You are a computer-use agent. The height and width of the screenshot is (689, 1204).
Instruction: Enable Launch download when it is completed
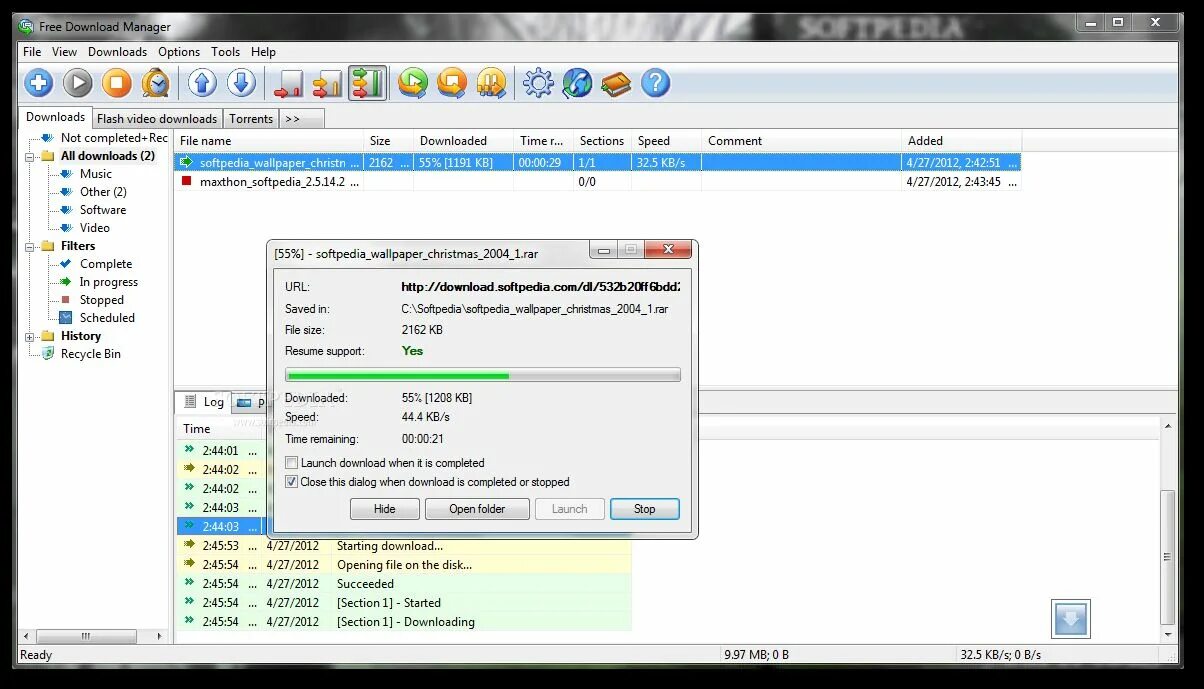pyautogui.click(x=292, y=463)
